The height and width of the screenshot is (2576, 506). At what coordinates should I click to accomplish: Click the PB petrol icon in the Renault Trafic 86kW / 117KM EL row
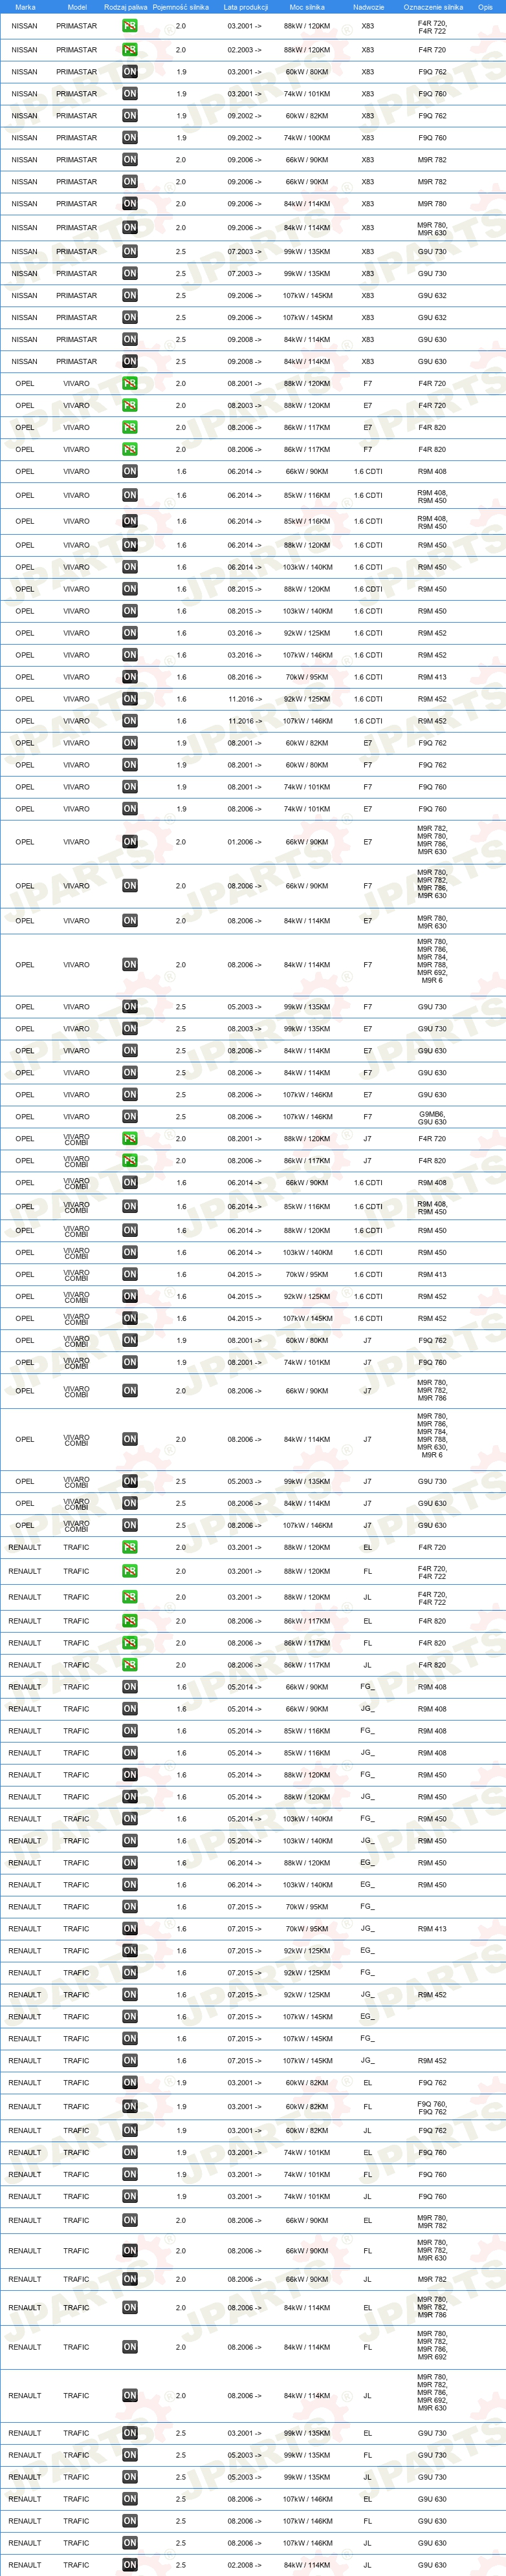130,1622
